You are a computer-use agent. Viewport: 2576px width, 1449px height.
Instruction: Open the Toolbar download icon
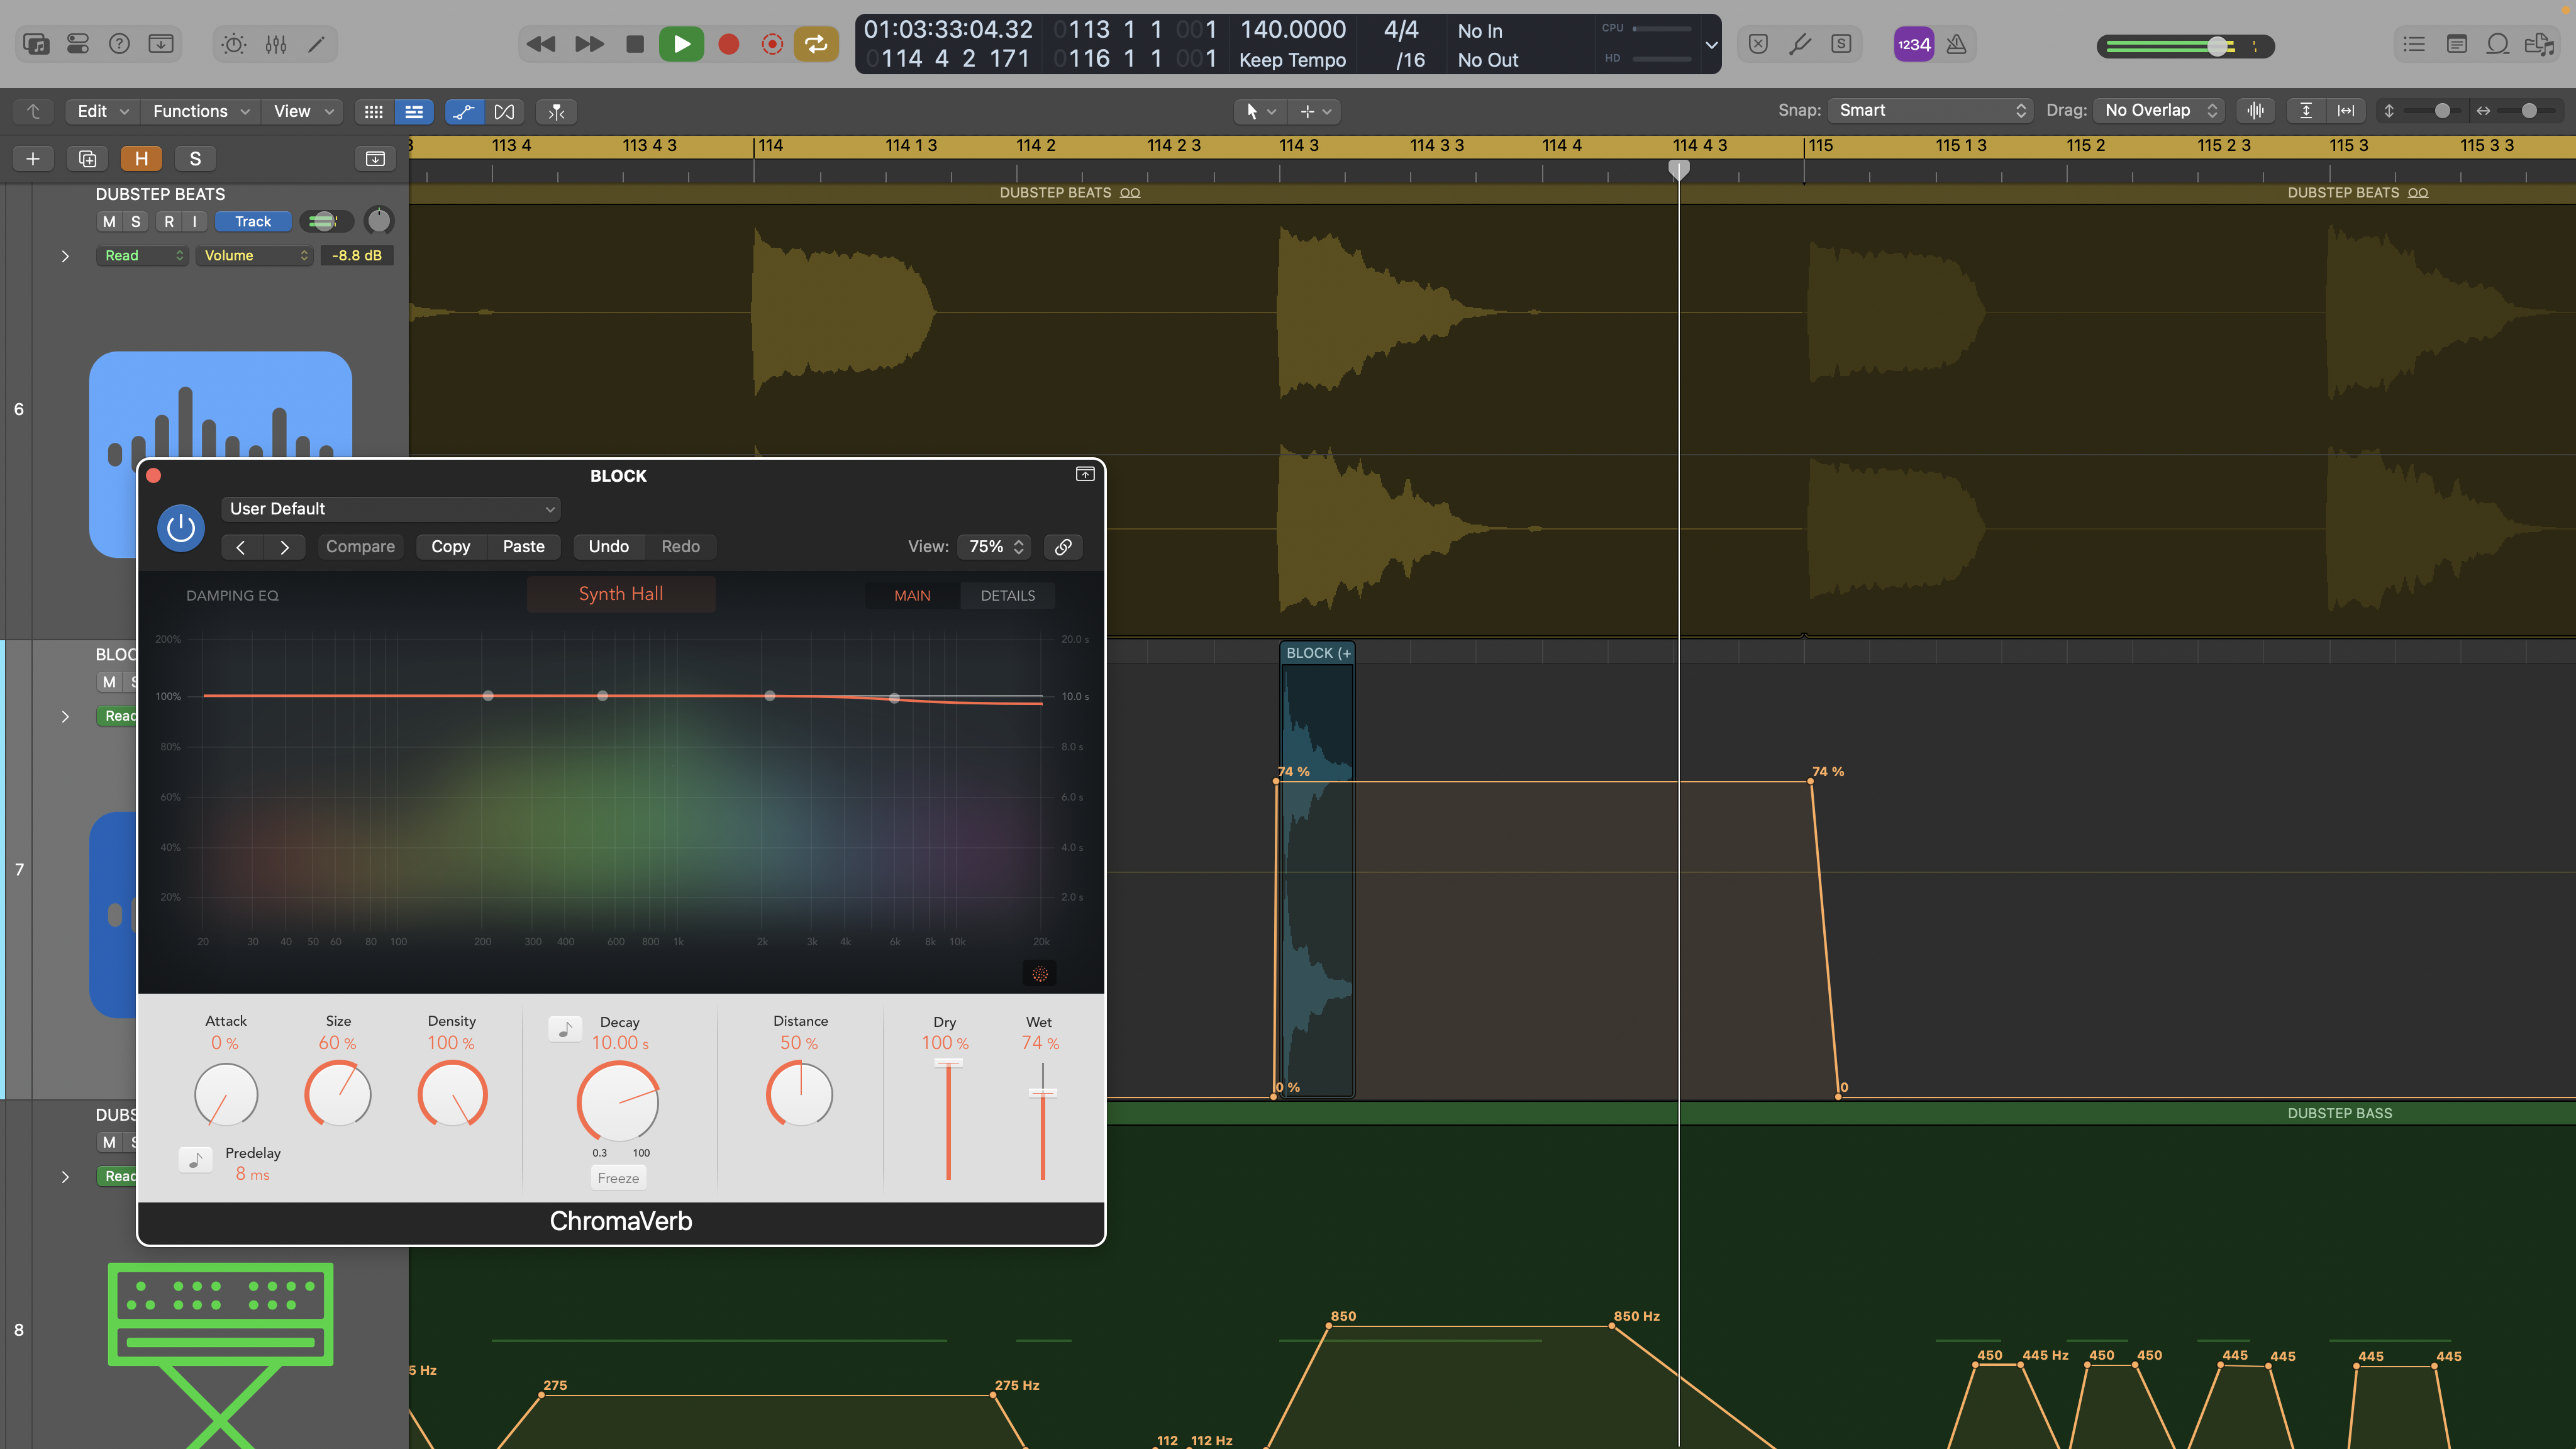tap(161, 44)
